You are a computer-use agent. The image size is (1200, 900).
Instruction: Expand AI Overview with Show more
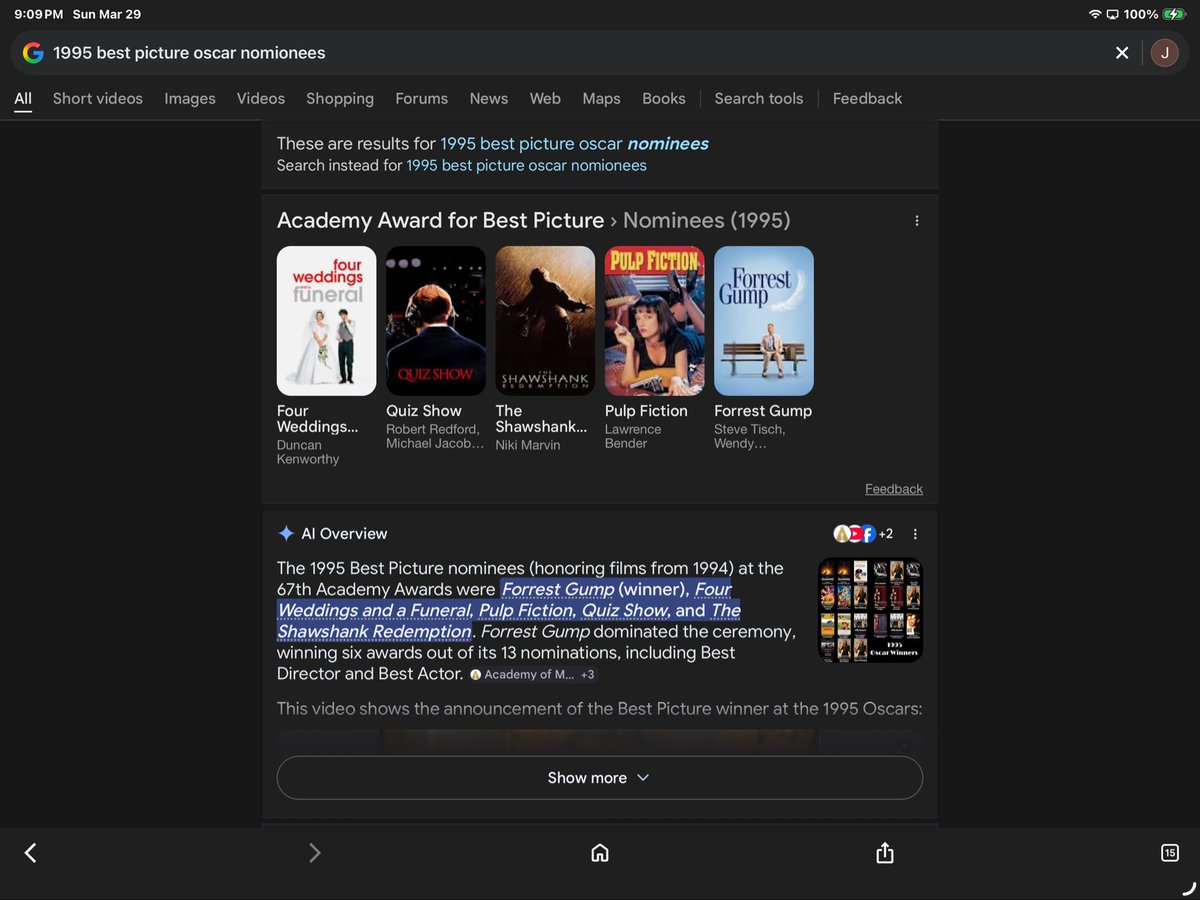coord(599,778)
